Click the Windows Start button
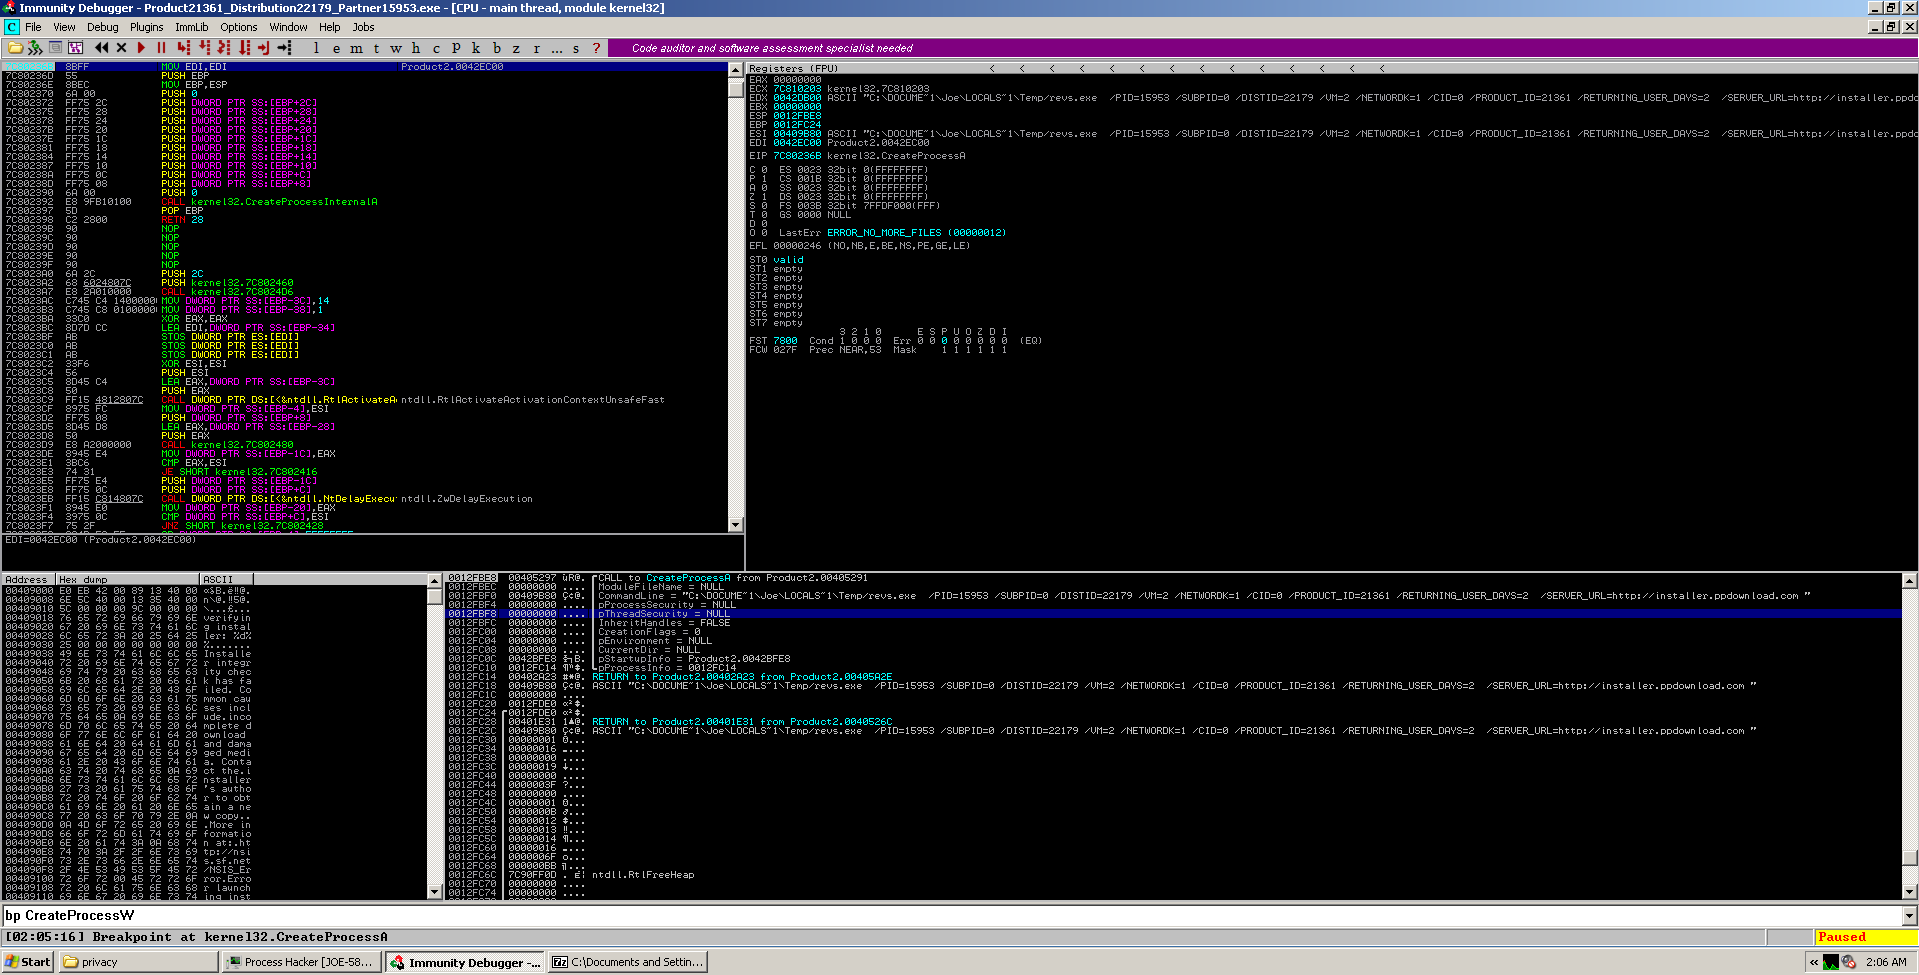Image resolution: width=1919 pixels, height=975 pixels. 28,962
